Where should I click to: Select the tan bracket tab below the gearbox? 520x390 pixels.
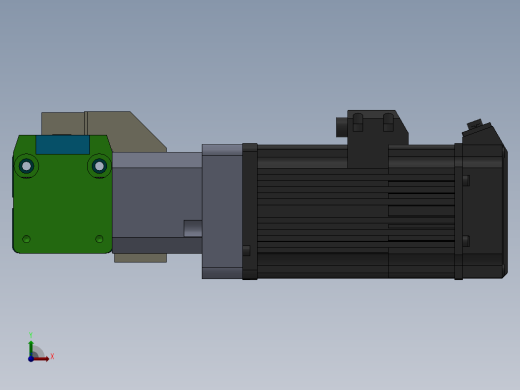[x=140, y=258]
